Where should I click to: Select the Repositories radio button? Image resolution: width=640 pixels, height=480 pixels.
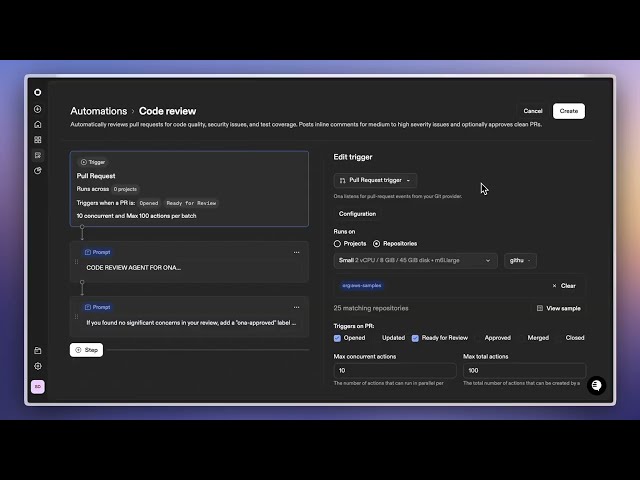[376, 244]
